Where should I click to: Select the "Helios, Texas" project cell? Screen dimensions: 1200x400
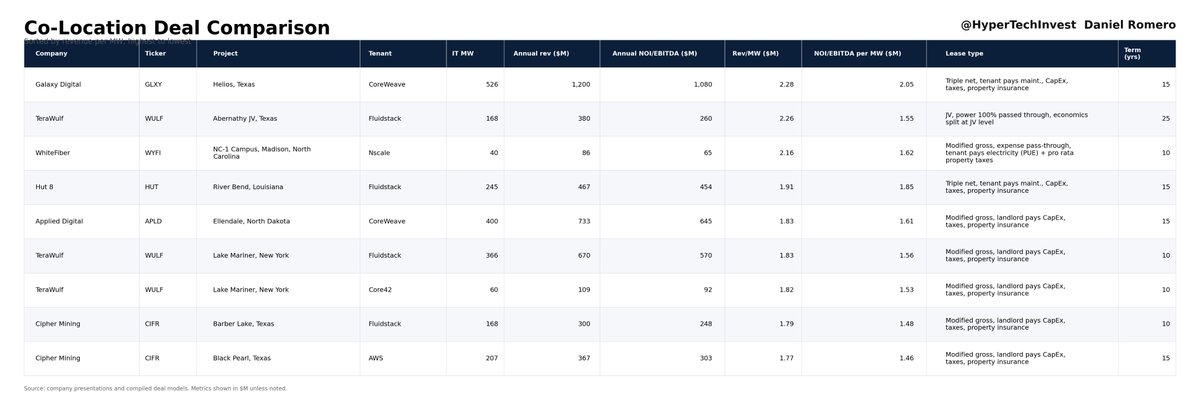coord(234,85)
